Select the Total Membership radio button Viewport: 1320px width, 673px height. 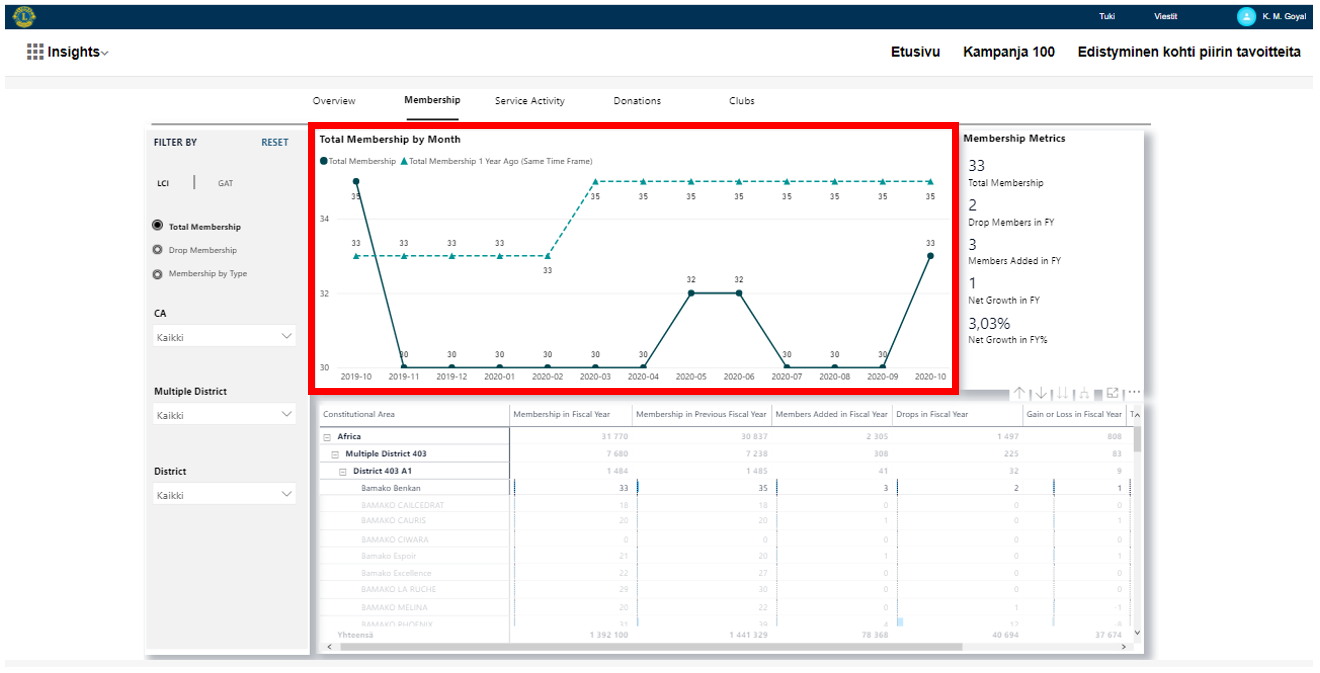coord(158,227)
